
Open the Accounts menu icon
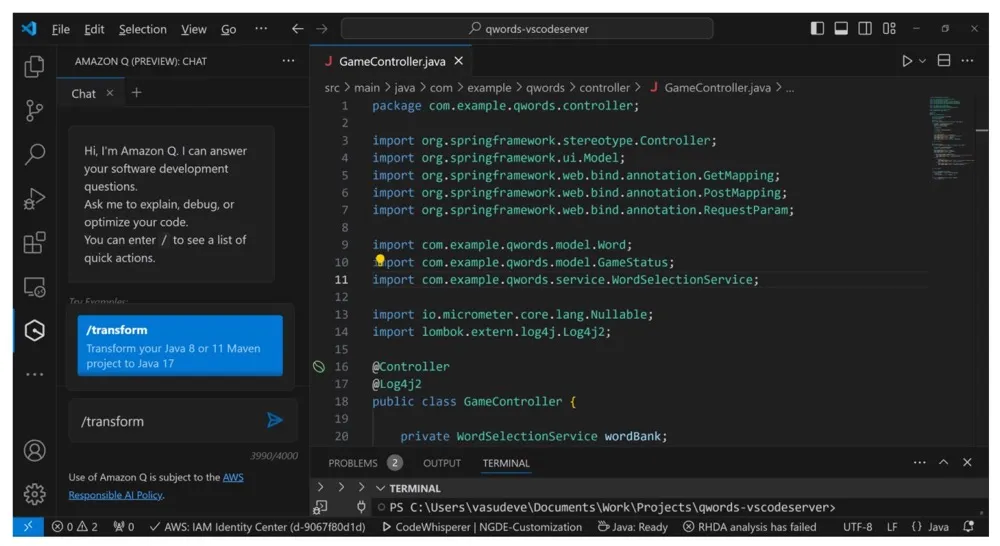click(x=34, y=450)
